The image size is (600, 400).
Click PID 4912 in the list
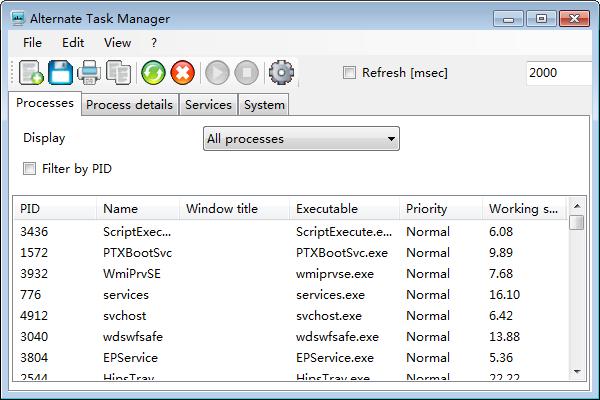pyautogui.click(x=34, y=316)
